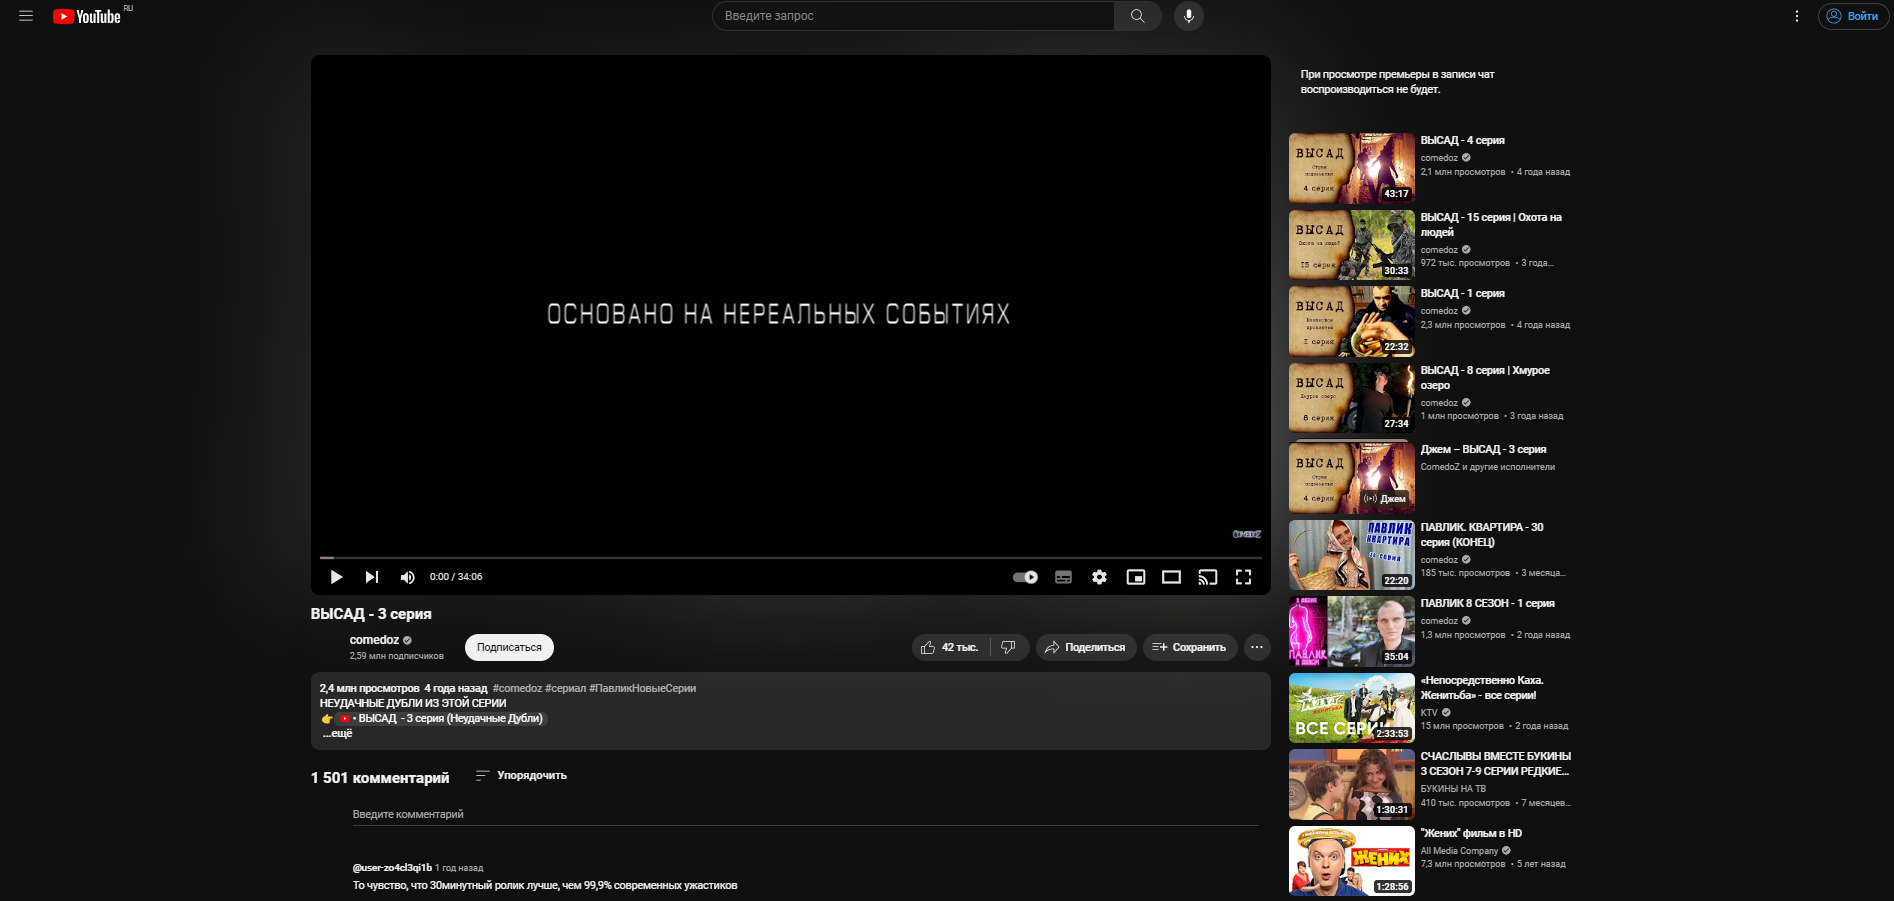Focus the Введите запрос search field
Image resolution: width=1894 pixels, height=901 pixels.
(x=913, y=16)
